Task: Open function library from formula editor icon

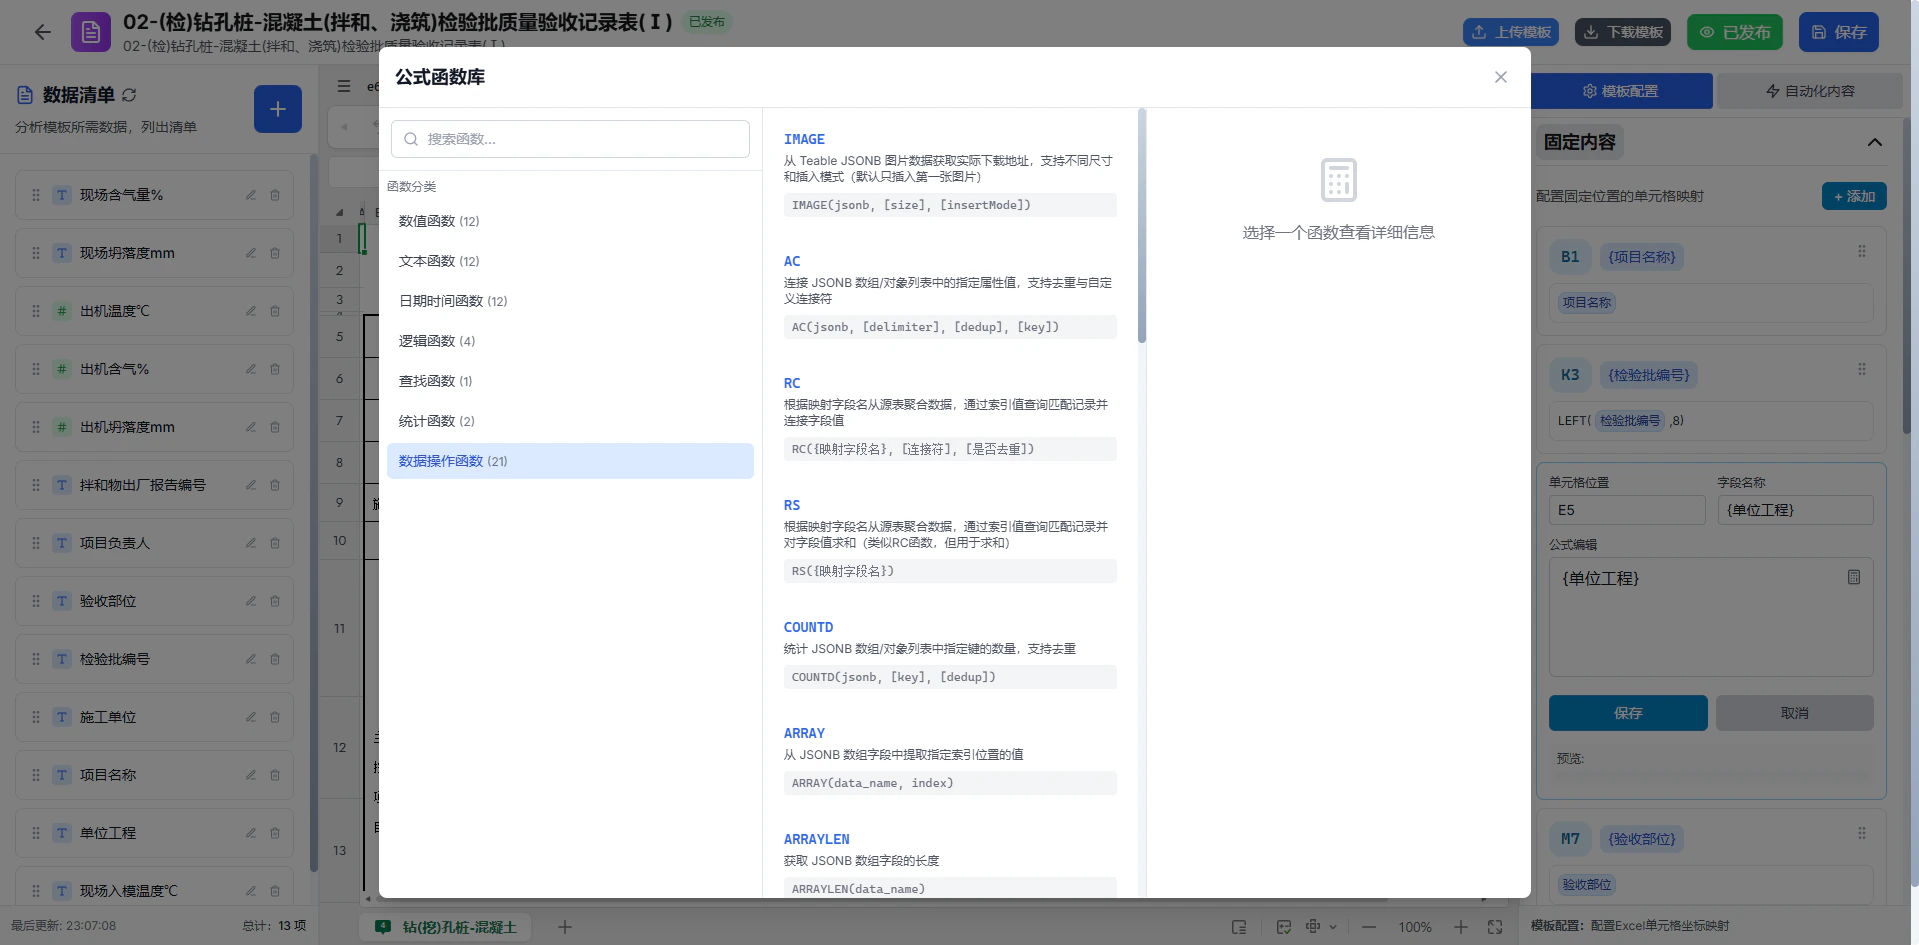Action: (x=1854, y=577)
